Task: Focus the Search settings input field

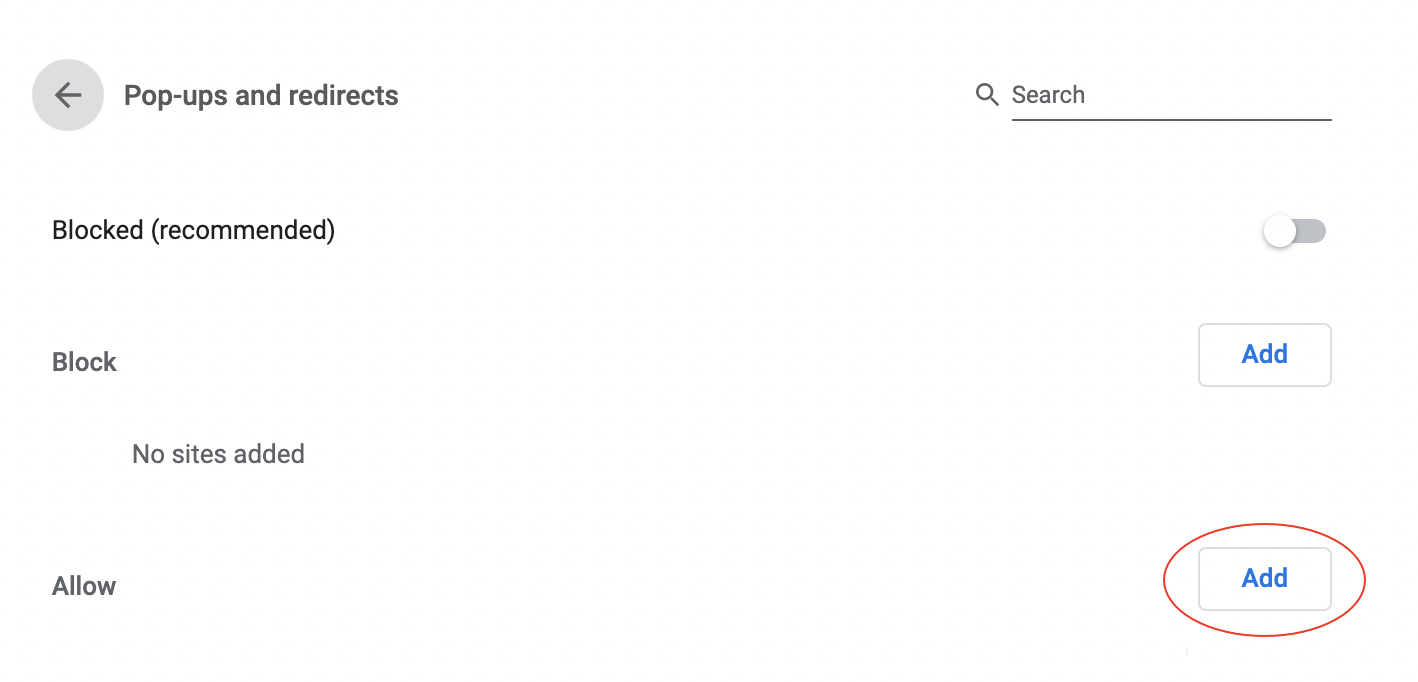Action: click(1170, 95)
